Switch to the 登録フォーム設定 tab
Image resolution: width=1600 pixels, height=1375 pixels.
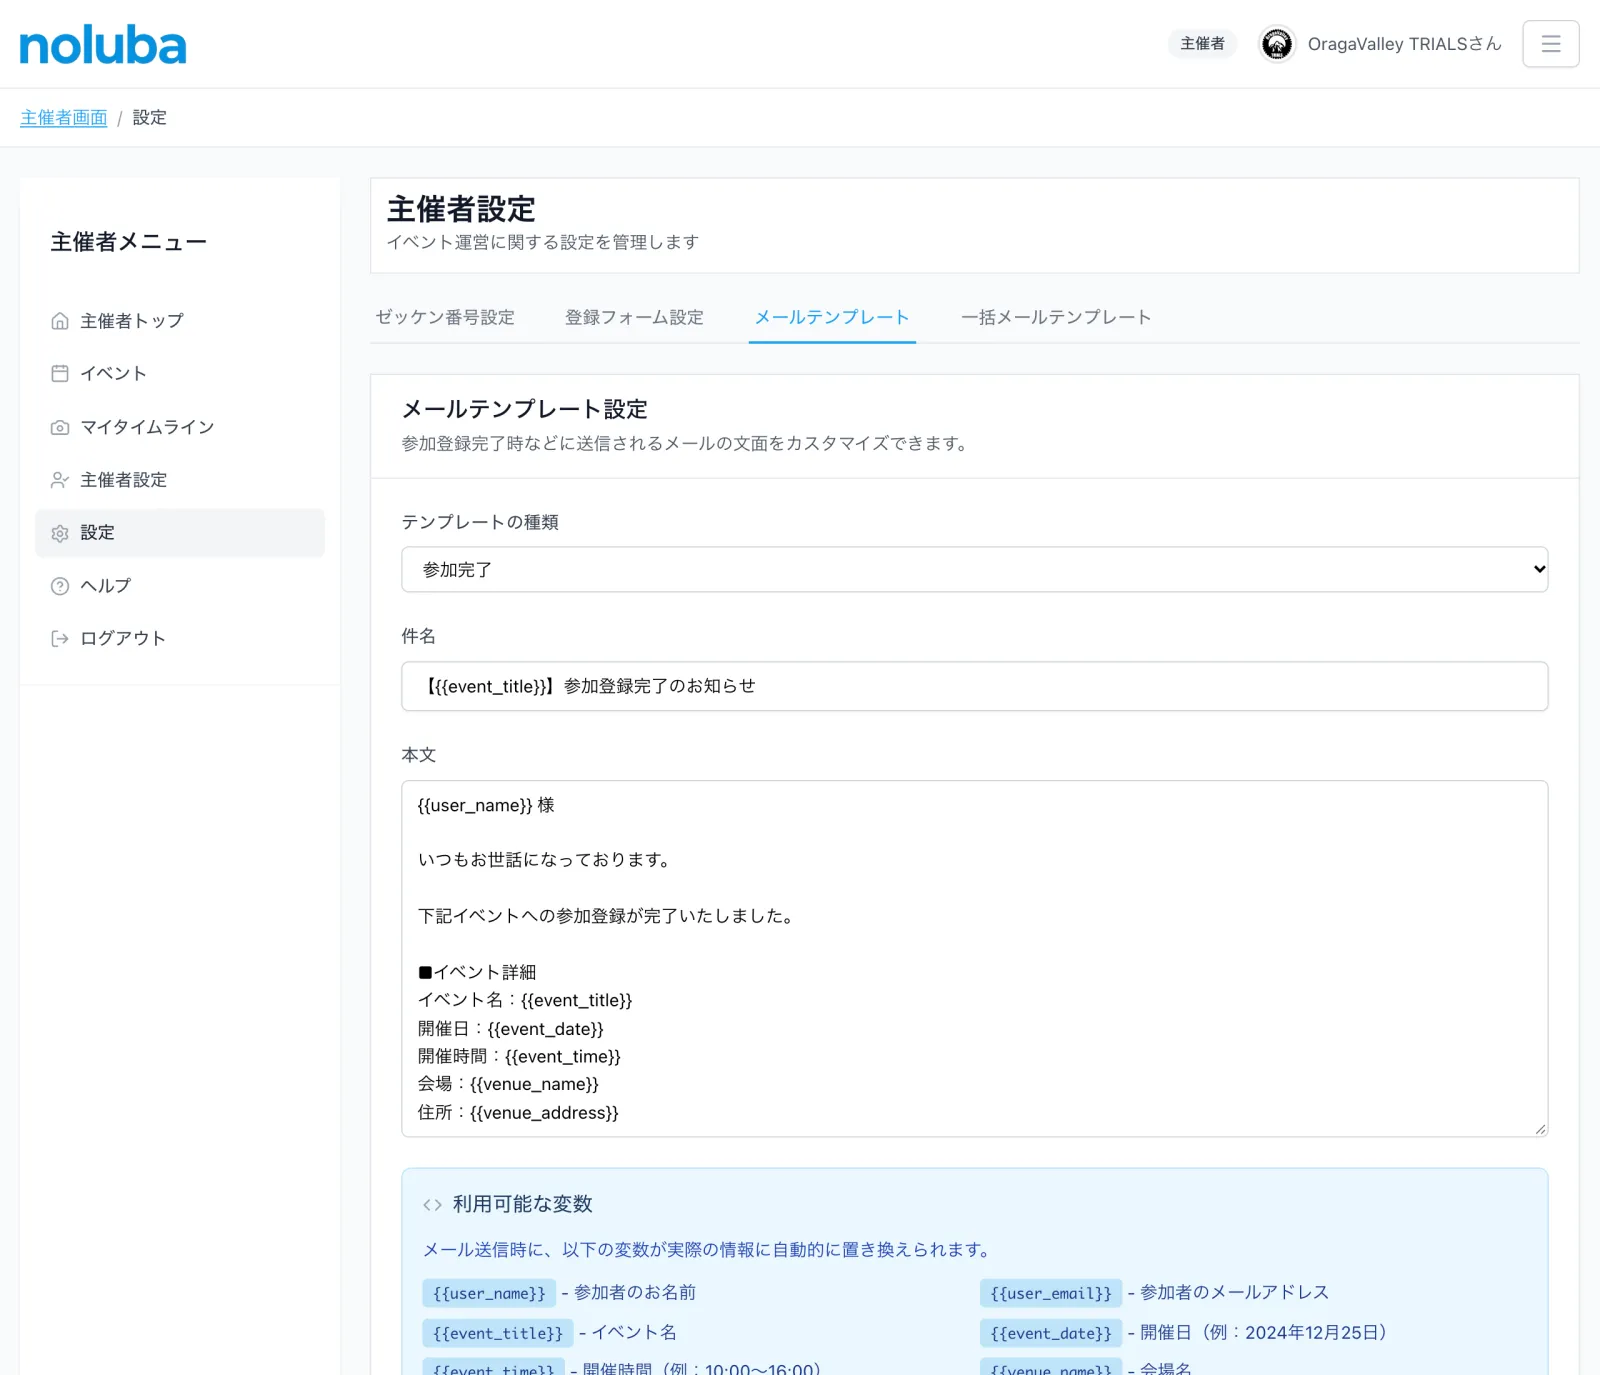coord(635,317)
